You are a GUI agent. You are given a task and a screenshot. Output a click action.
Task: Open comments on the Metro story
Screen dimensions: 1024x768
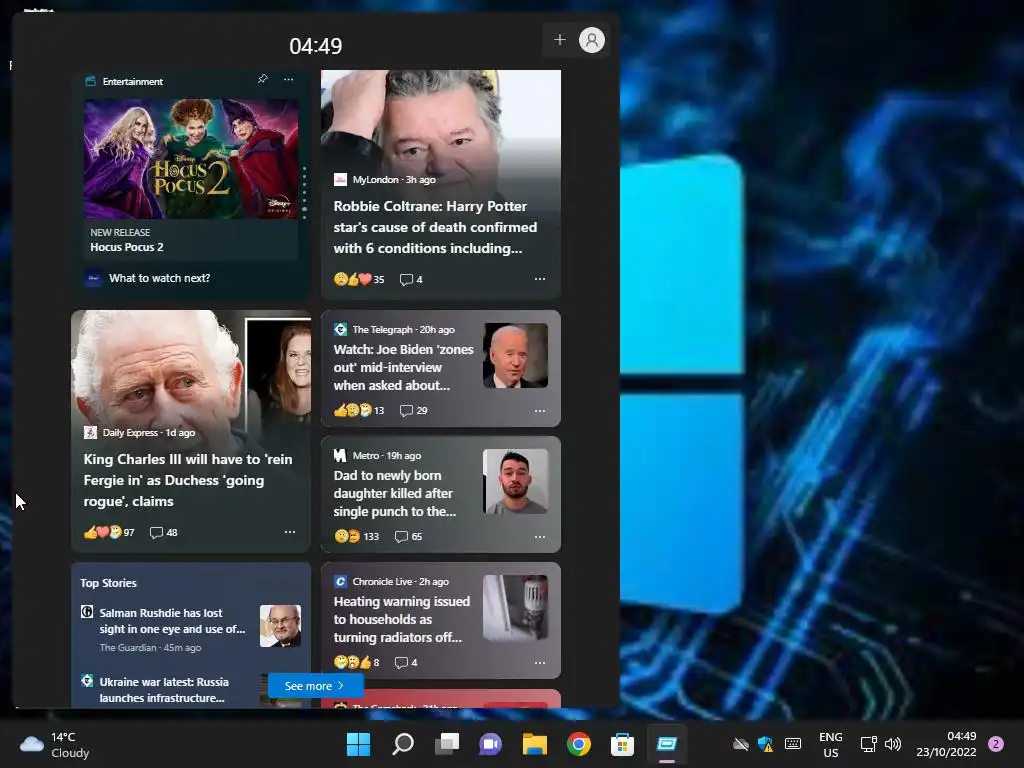pos(408,536)
